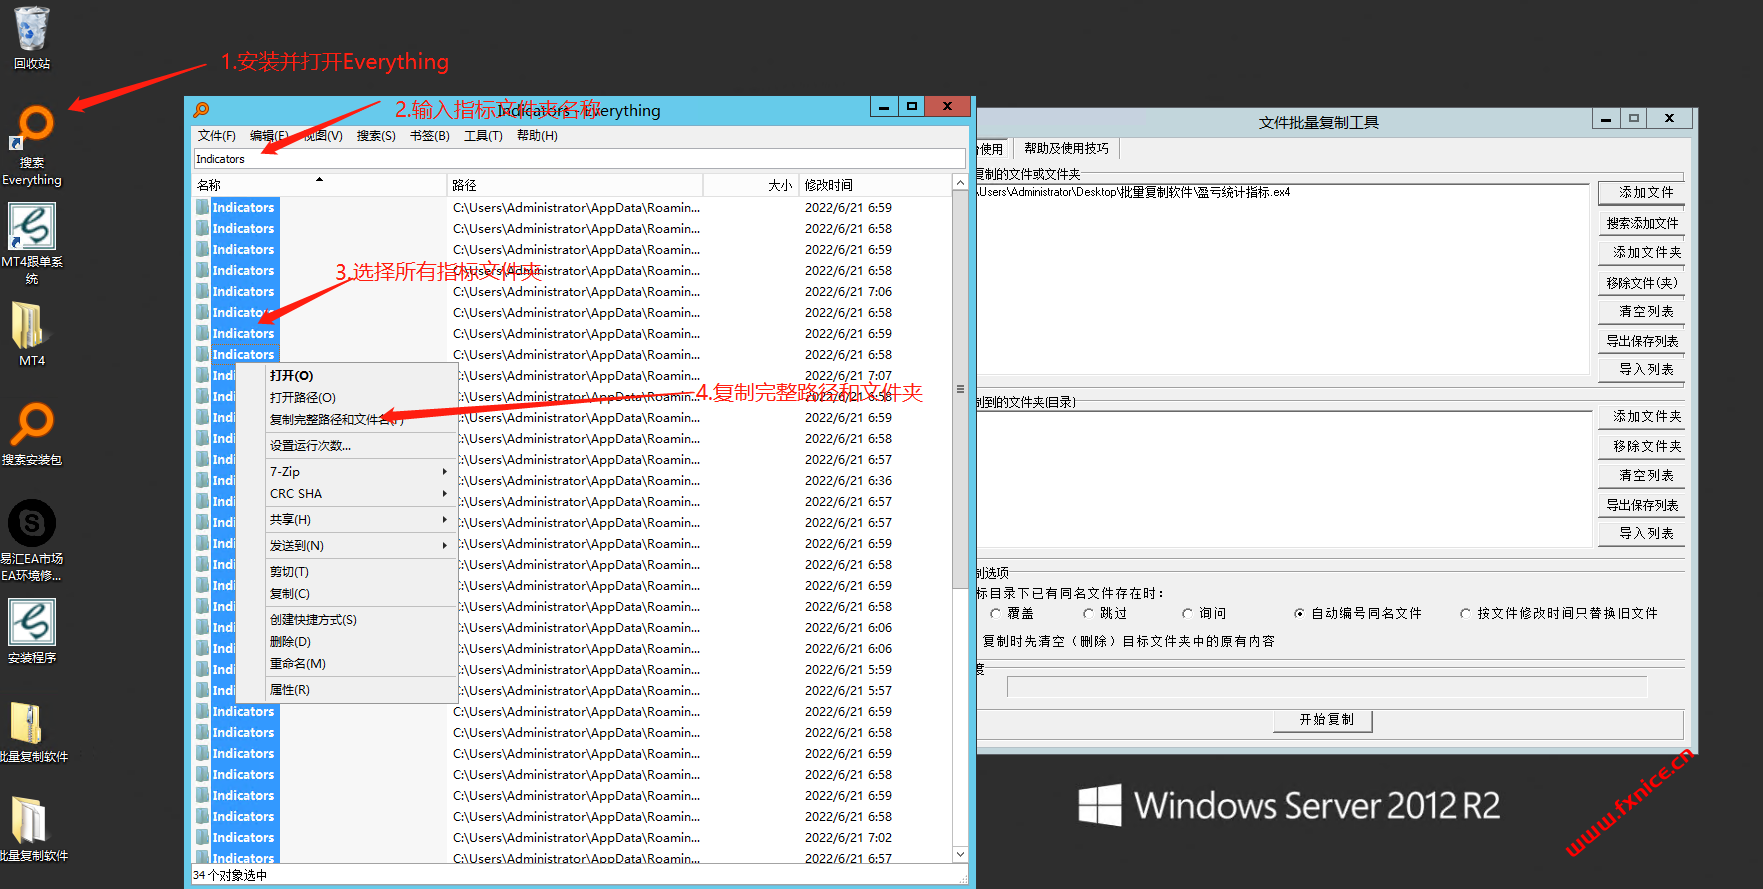The height and width of the screenshot is (889, 1763).
Task: Click the results scrollbar down arrow
Action: coord(960,854)
